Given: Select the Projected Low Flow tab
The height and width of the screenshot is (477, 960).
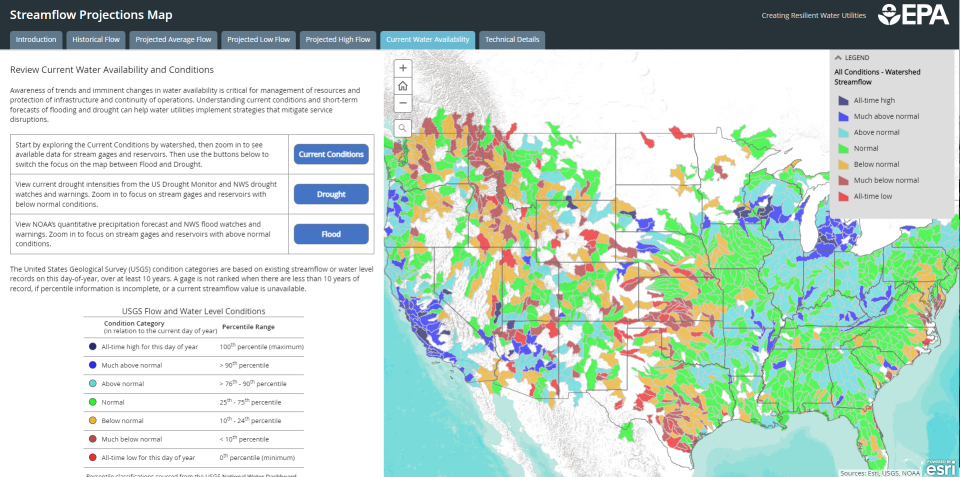Looking at the screenshot, I should tap(258, 40).
